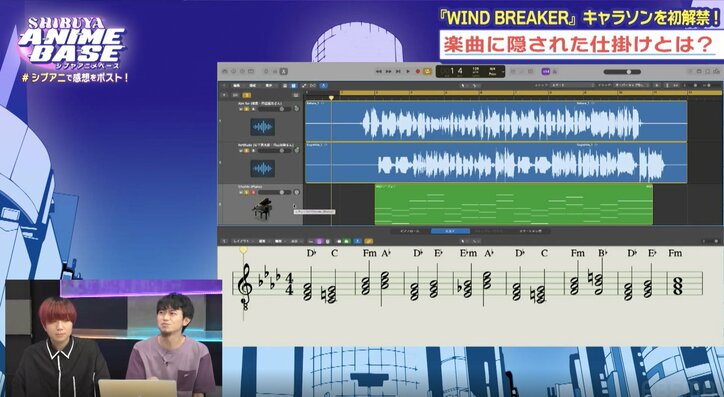Toggle the Toolbar button in the control bar
Image resolution: width=724 pixels, height=397 pixels.
[x=251, y=71]
